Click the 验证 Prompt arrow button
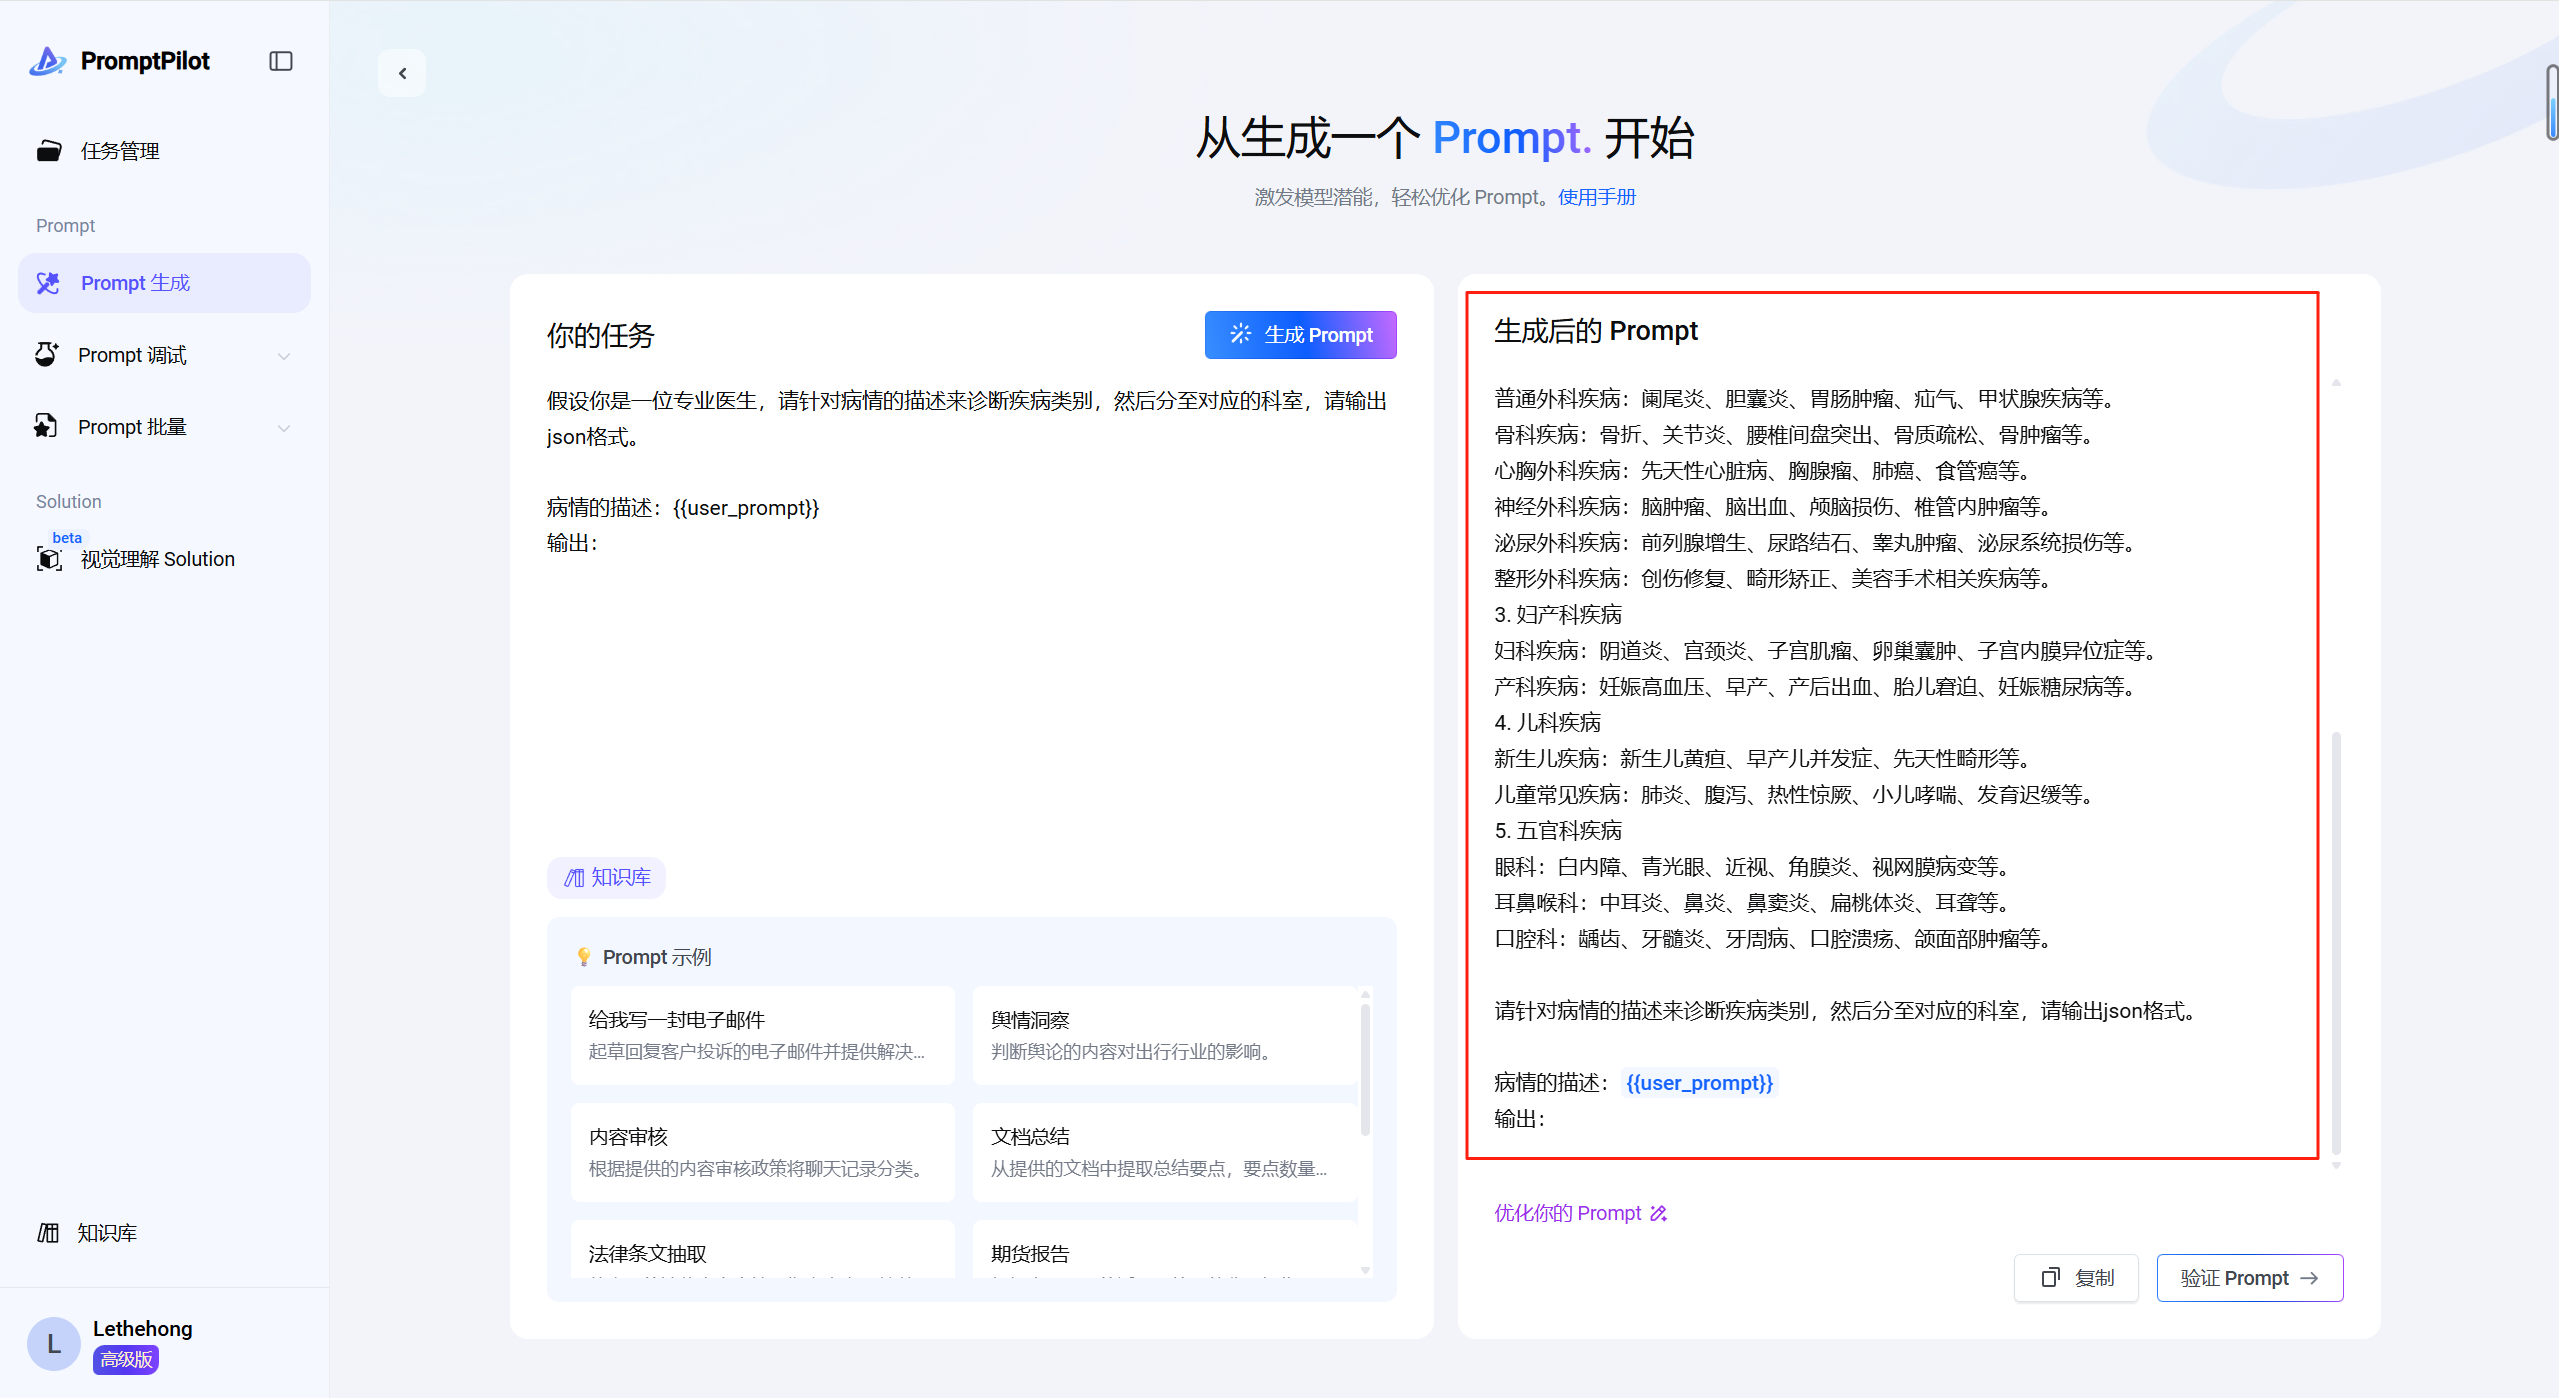The width and height of the screenshot is (2559, 1398). point(2249,1278)
